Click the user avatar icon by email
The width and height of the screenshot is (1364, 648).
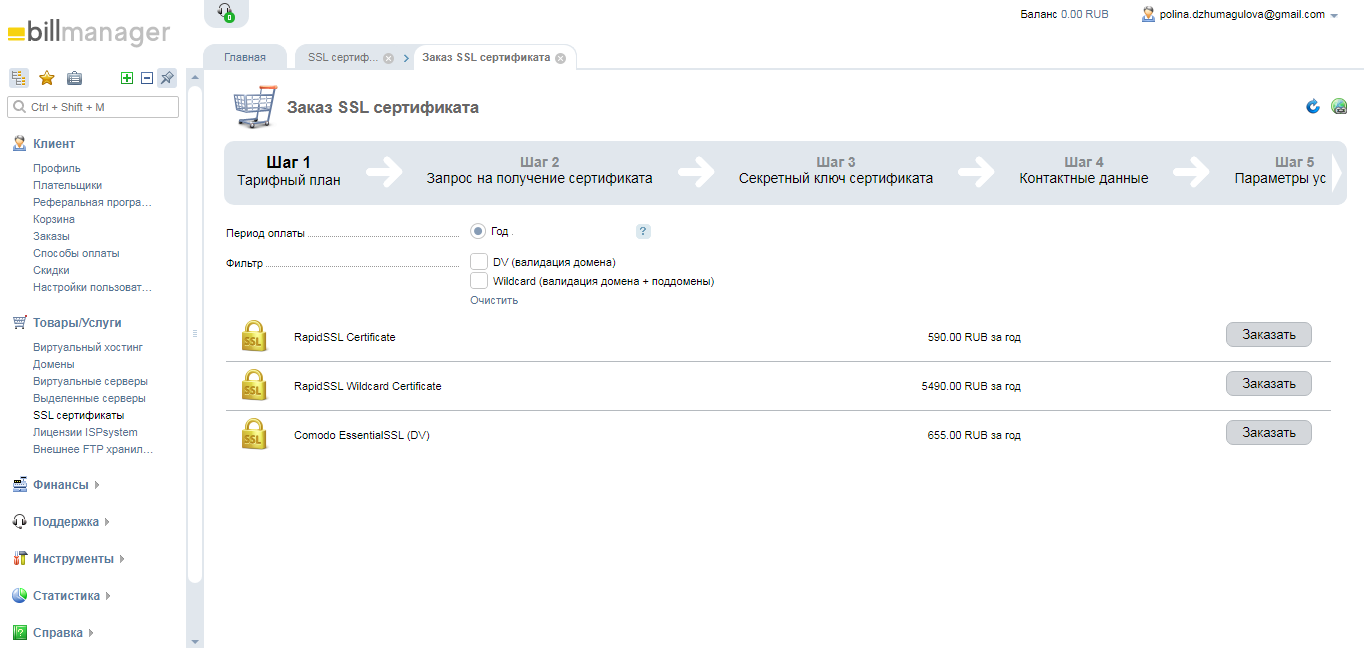pyautogui.click(x=1148, y=14)
